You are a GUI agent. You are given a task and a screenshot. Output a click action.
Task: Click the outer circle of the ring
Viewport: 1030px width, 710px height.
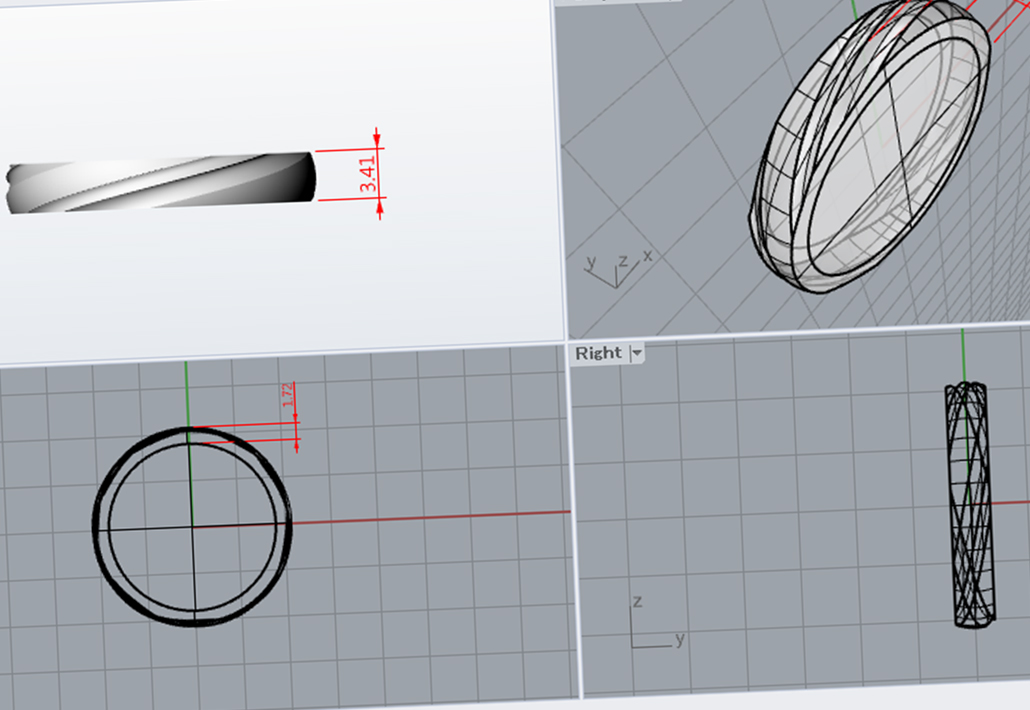96,525
